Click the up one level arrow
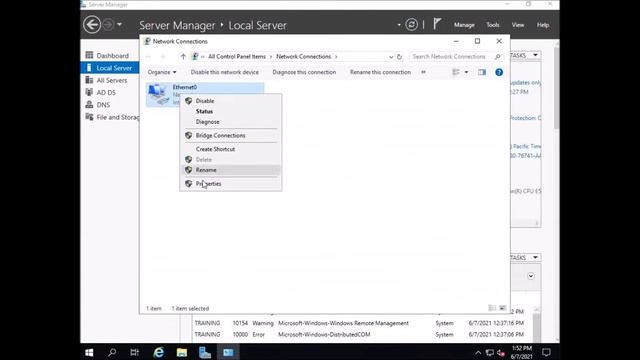640x360 pixels. click(183, 56)
